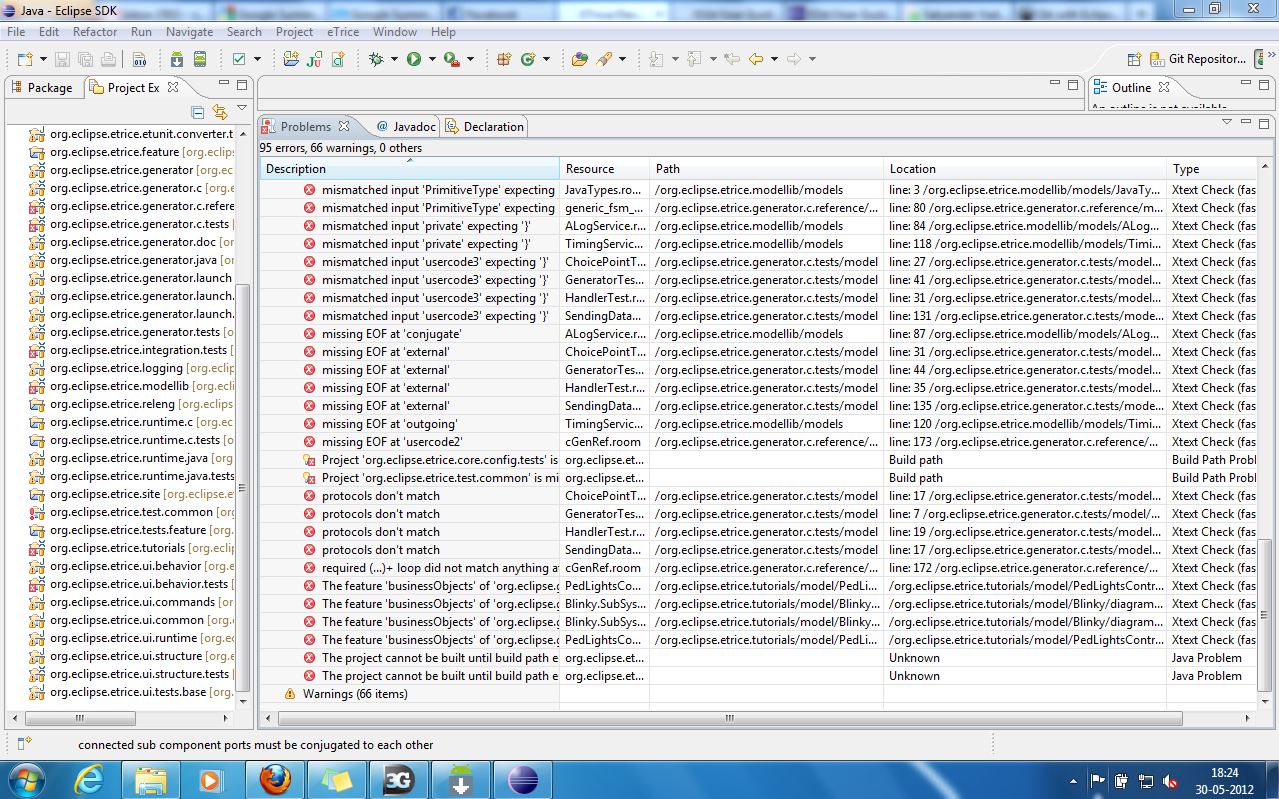This screenshot has height=799, width=1279.
Task: Sort problems by the Description column header
Action: click(x=410, y=169)
